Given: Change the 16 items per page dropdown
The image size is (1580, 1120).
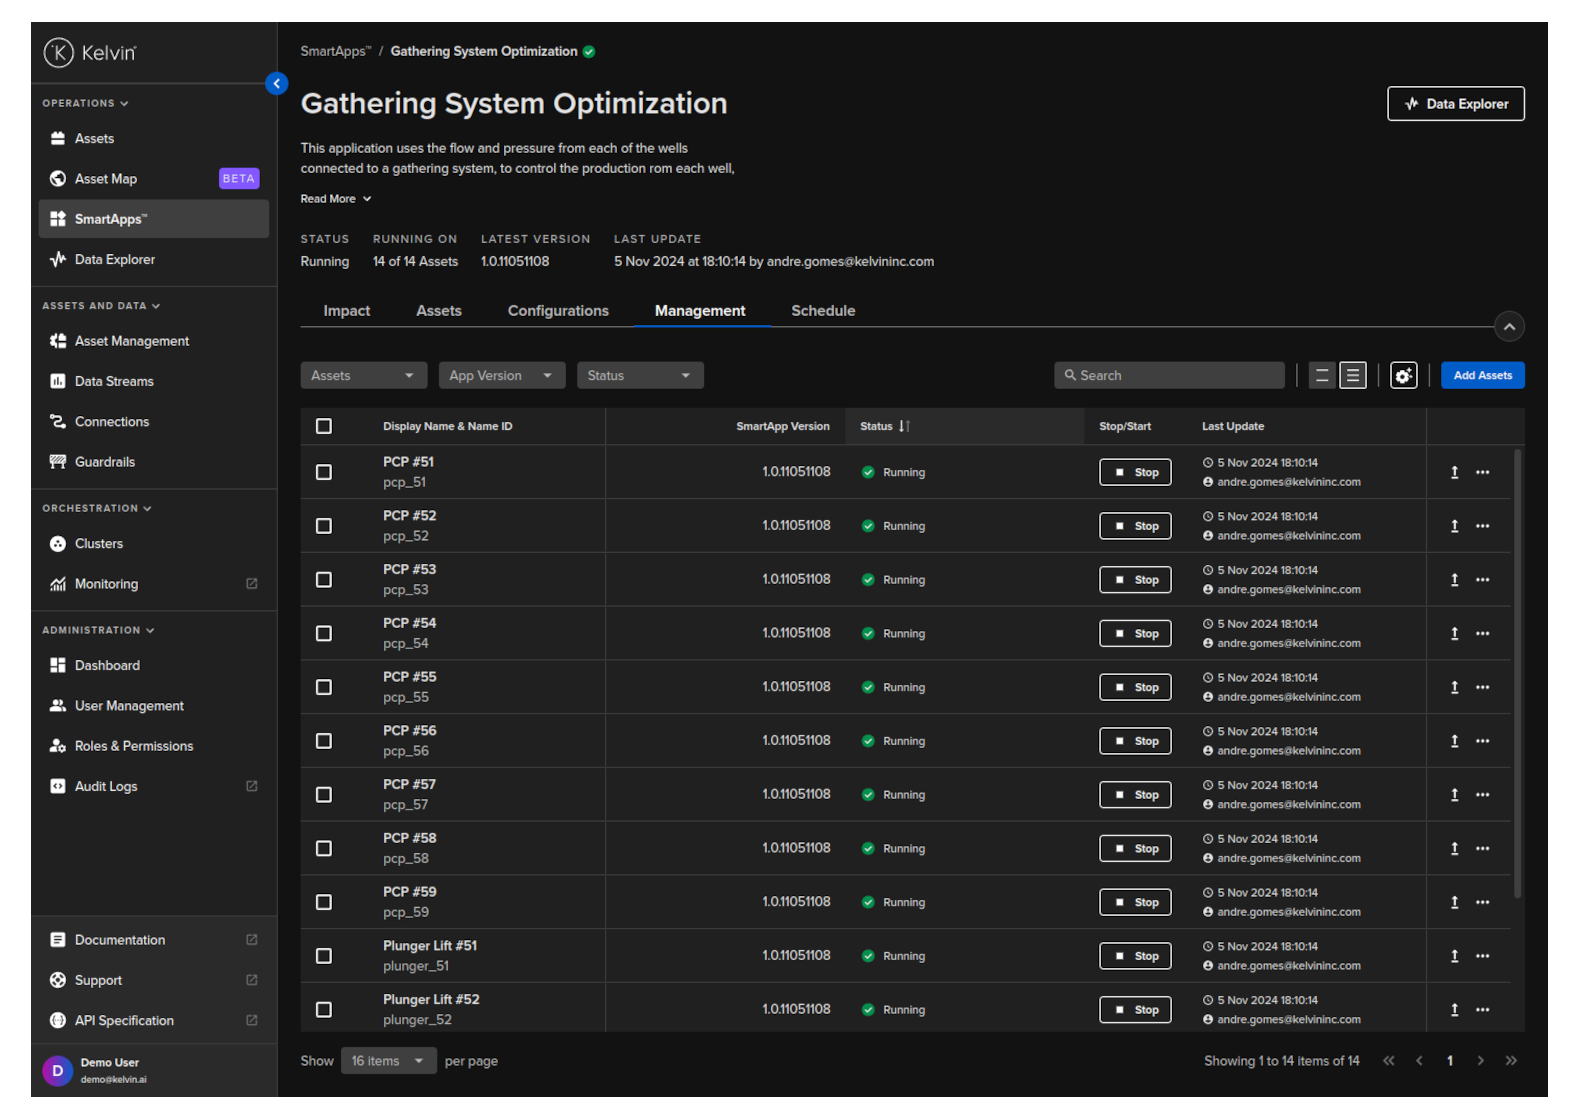Looking at the screenshot, I should click(388, 1061).
